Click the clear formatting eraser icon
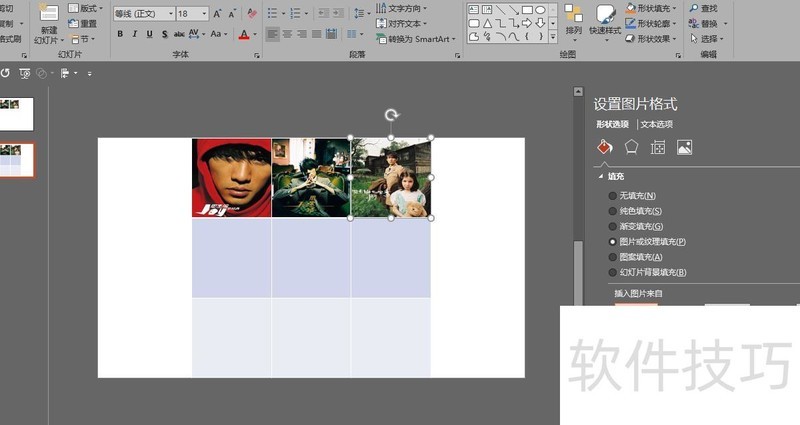Screen dimensions: 800x425 (250, 14)
